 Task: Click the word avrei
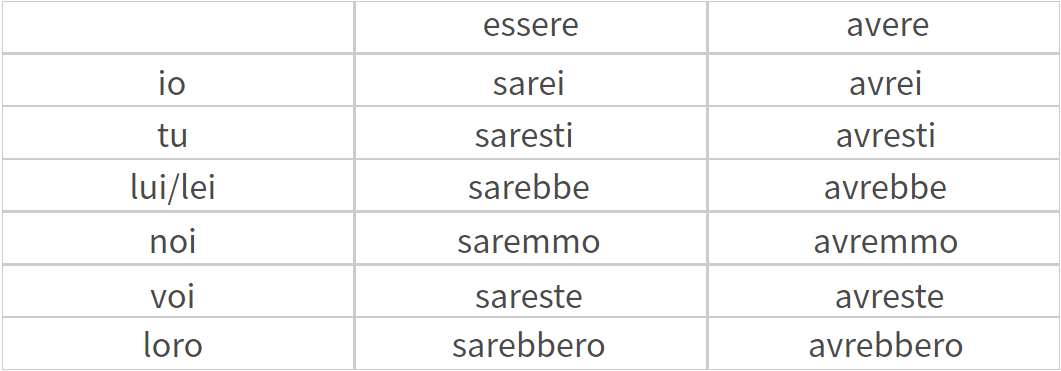pos(885,84)
